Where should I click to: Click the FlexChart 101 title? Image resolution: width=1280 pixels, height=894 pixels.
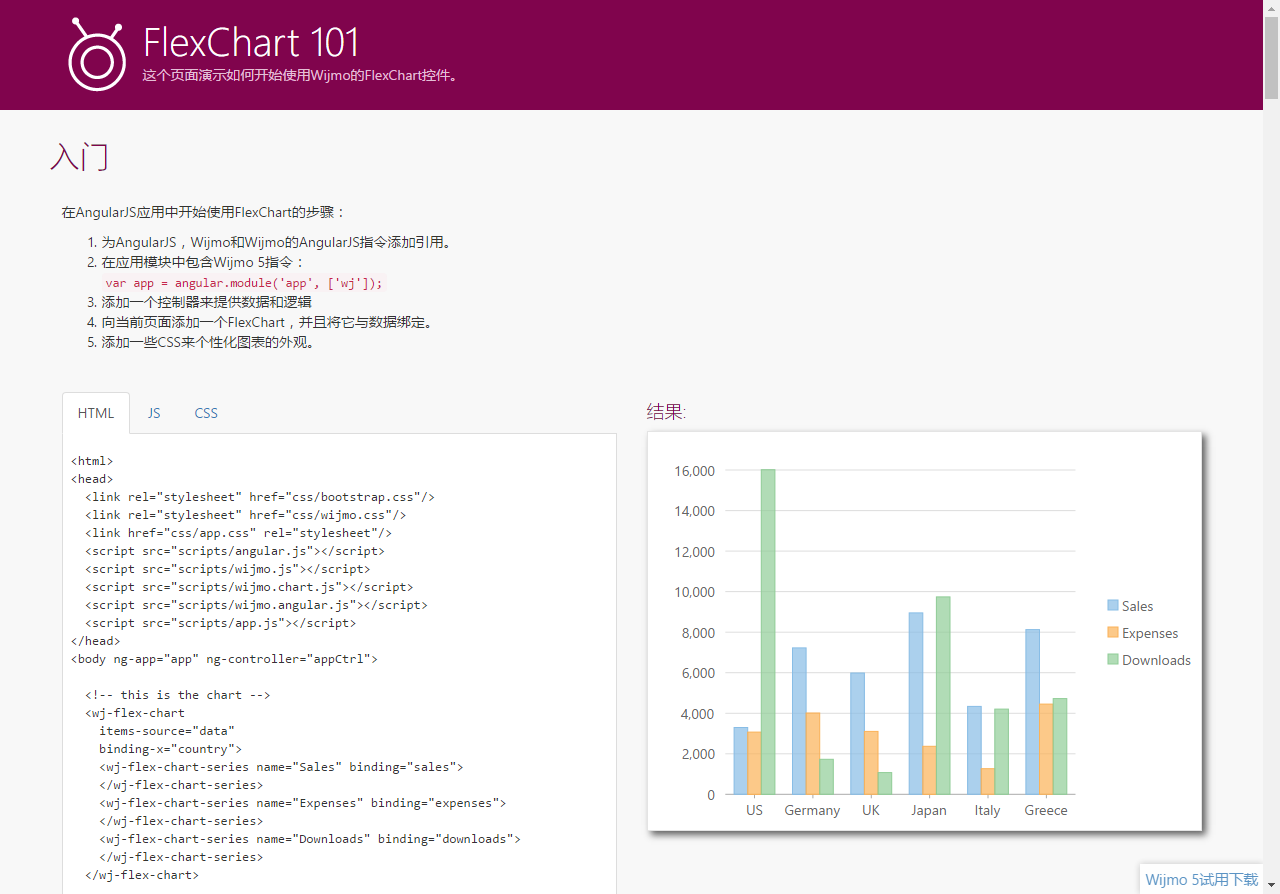coord(251,42)
